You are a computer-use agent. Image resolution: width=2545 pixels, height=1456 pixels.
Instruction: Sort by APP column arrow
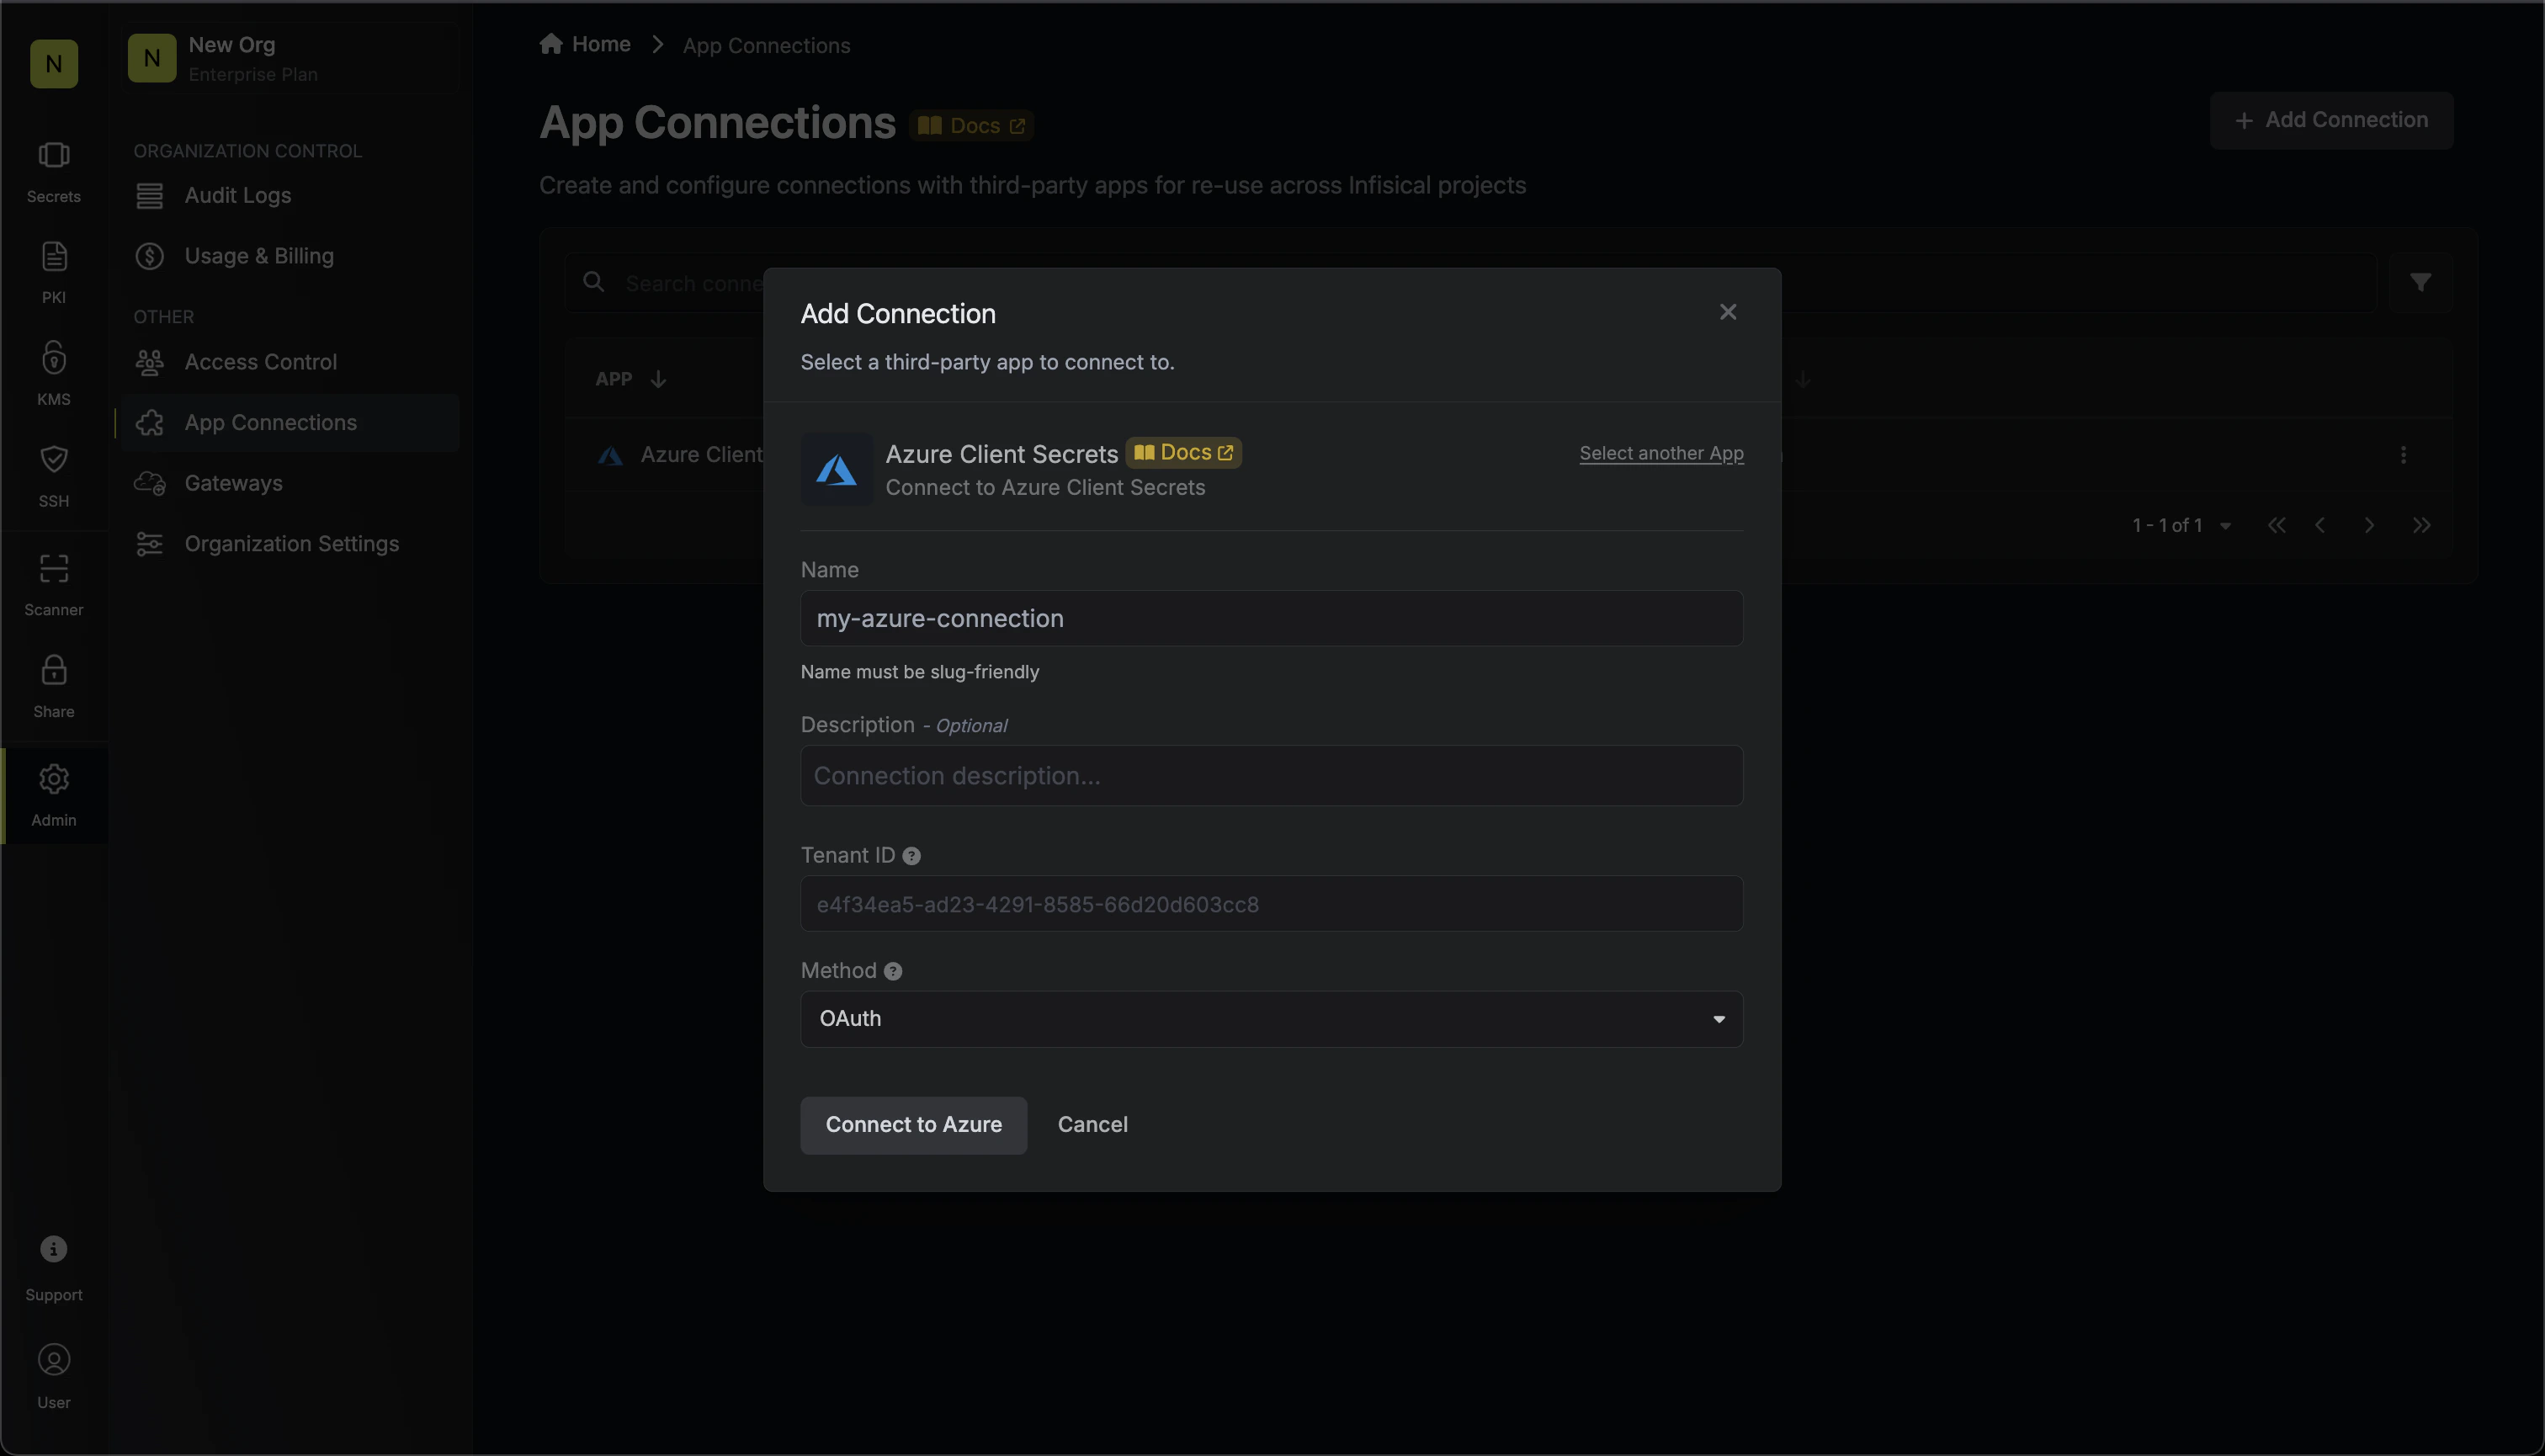point(658,380)
